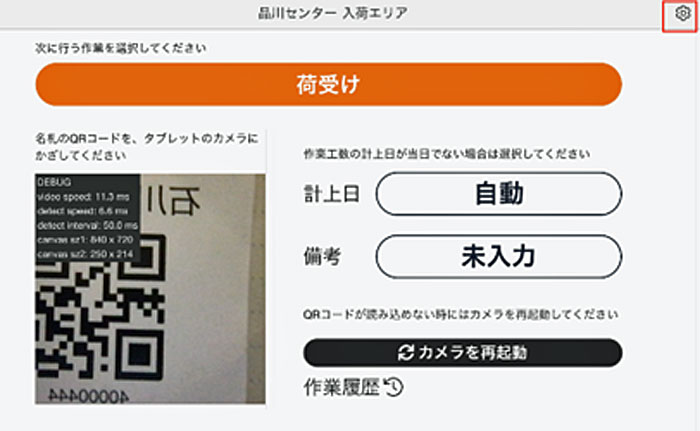
Task: Click the QRコード scanning instruction text above camera
Action: coord(146,147)
